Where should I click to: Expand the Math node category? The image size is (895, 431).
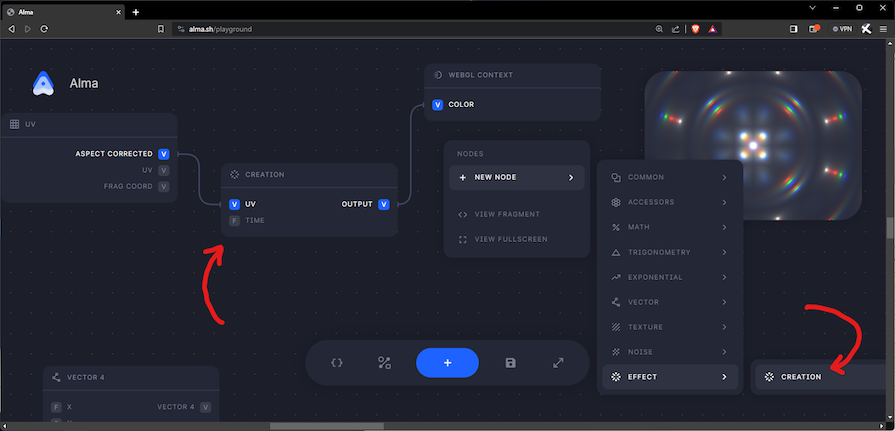click(669, 227)
